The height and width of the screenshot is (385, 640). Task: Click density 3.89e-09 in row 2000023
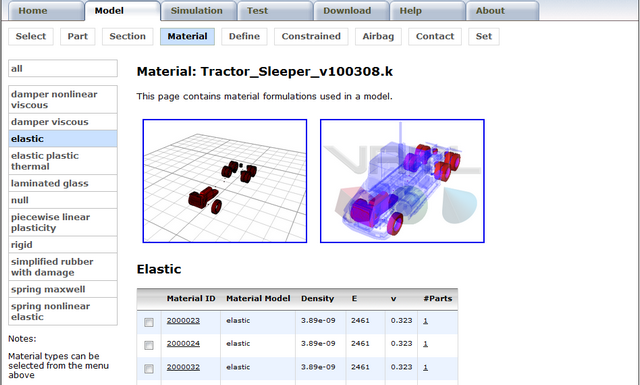pyautogui.click(x=318, y=320)
